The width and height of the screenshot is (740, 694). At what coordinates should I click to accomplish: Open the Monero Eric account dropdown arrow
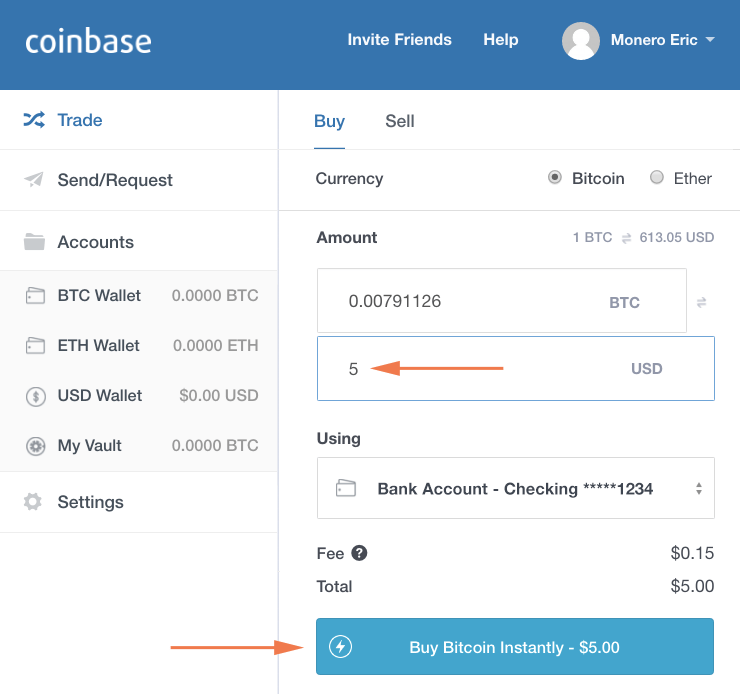pos(710,40)
